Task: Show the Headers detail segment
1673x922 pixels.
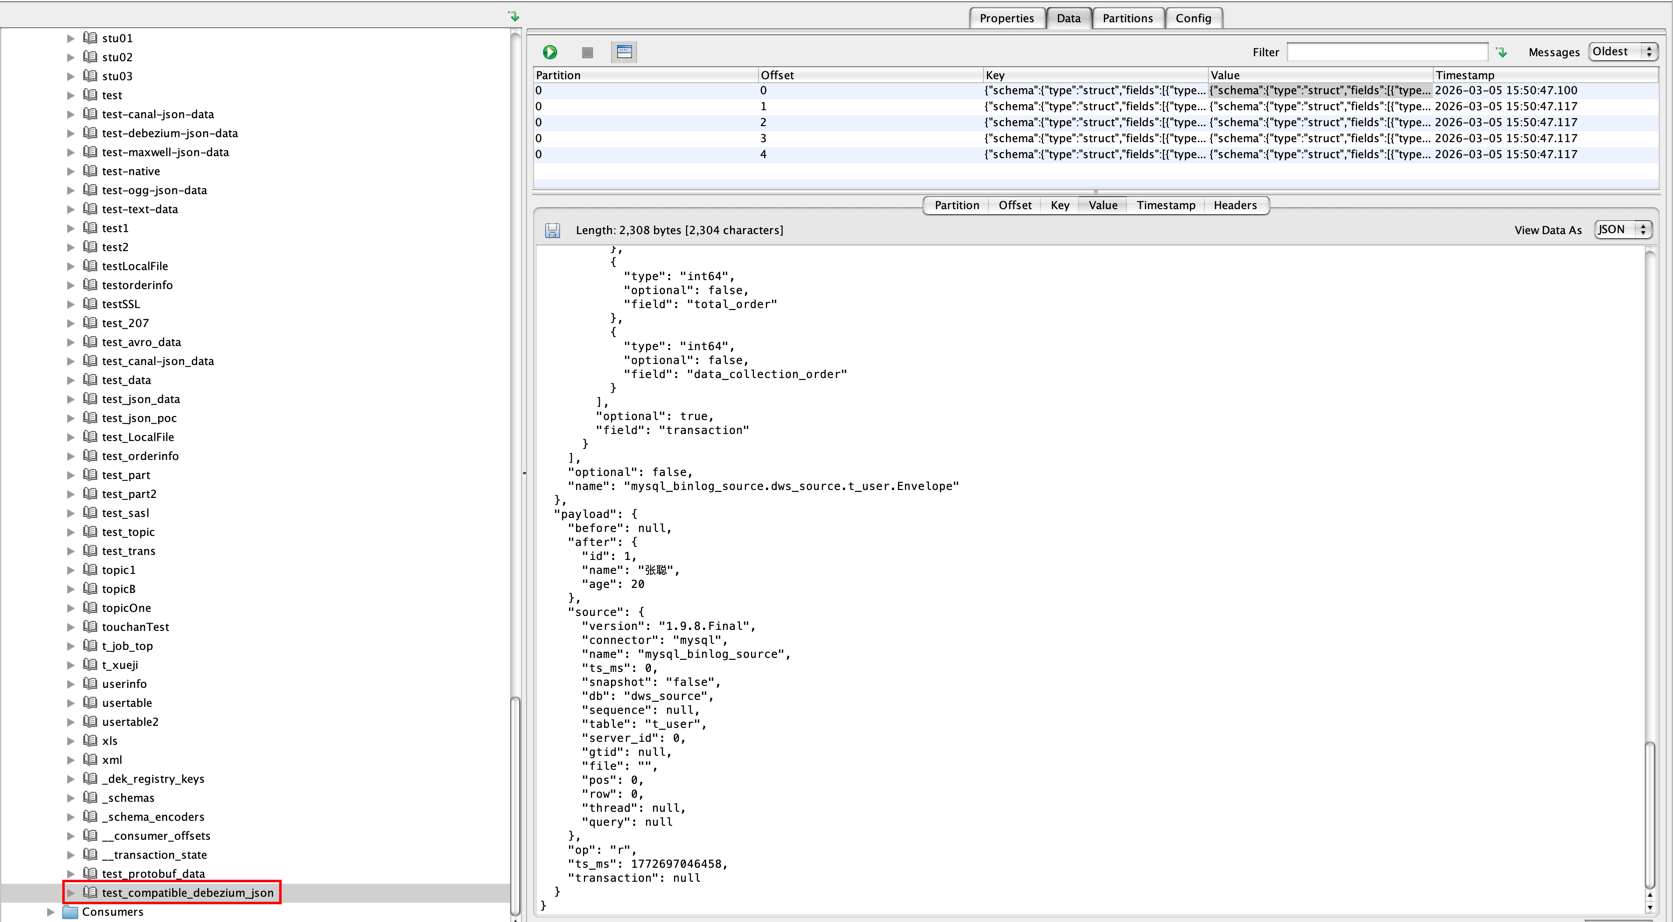Action: point(1235,205)
